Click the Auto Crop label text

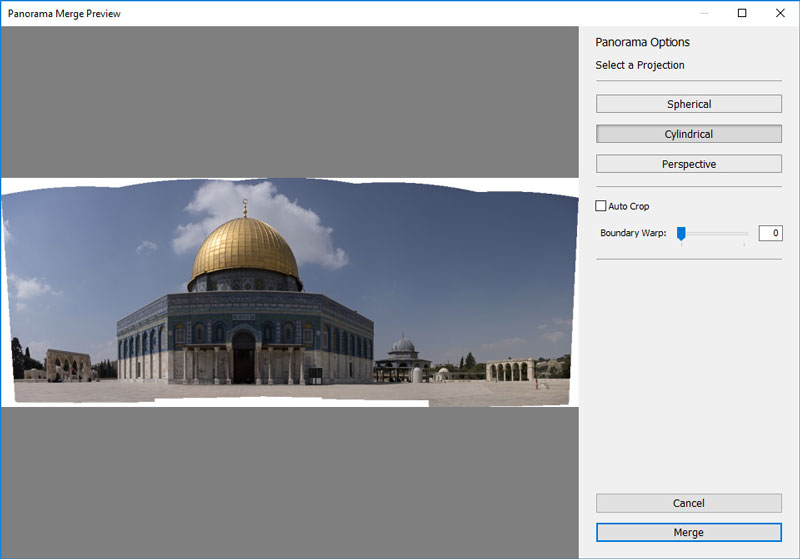(629, 206)
